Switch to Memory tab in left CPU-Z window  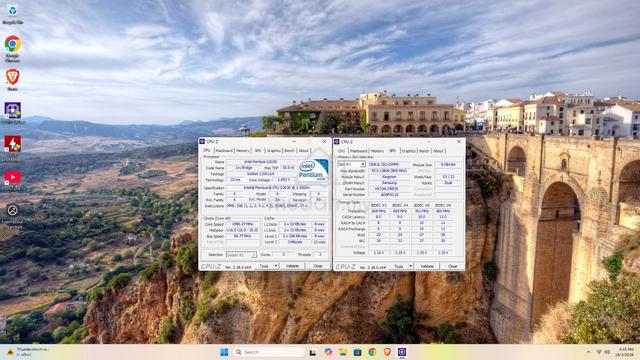pyautogui.click(x=242, y=151)
